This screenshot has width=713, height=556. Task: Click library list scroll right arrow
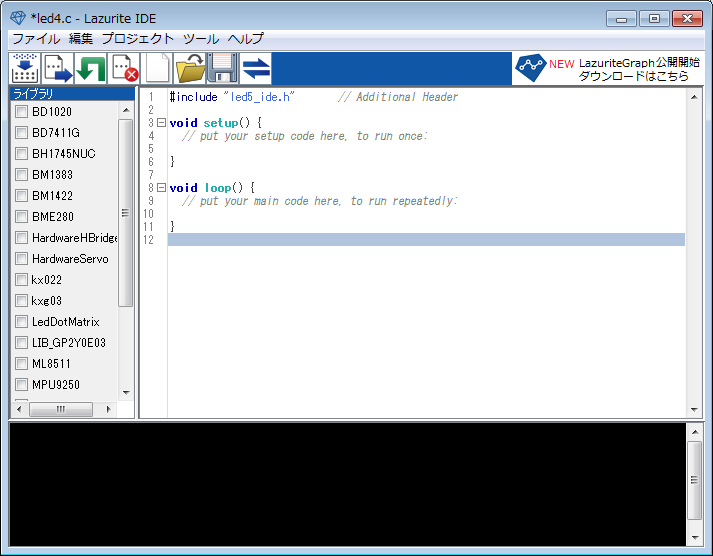108,409
